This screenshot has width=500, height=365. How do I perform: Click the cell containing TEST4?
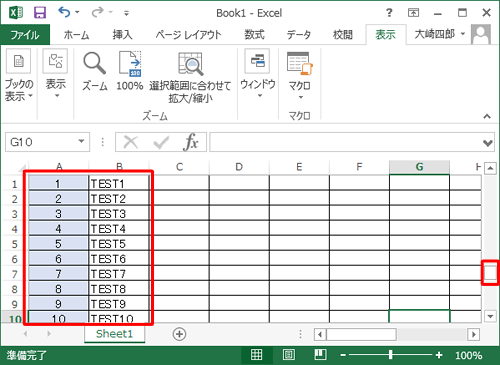119,229
